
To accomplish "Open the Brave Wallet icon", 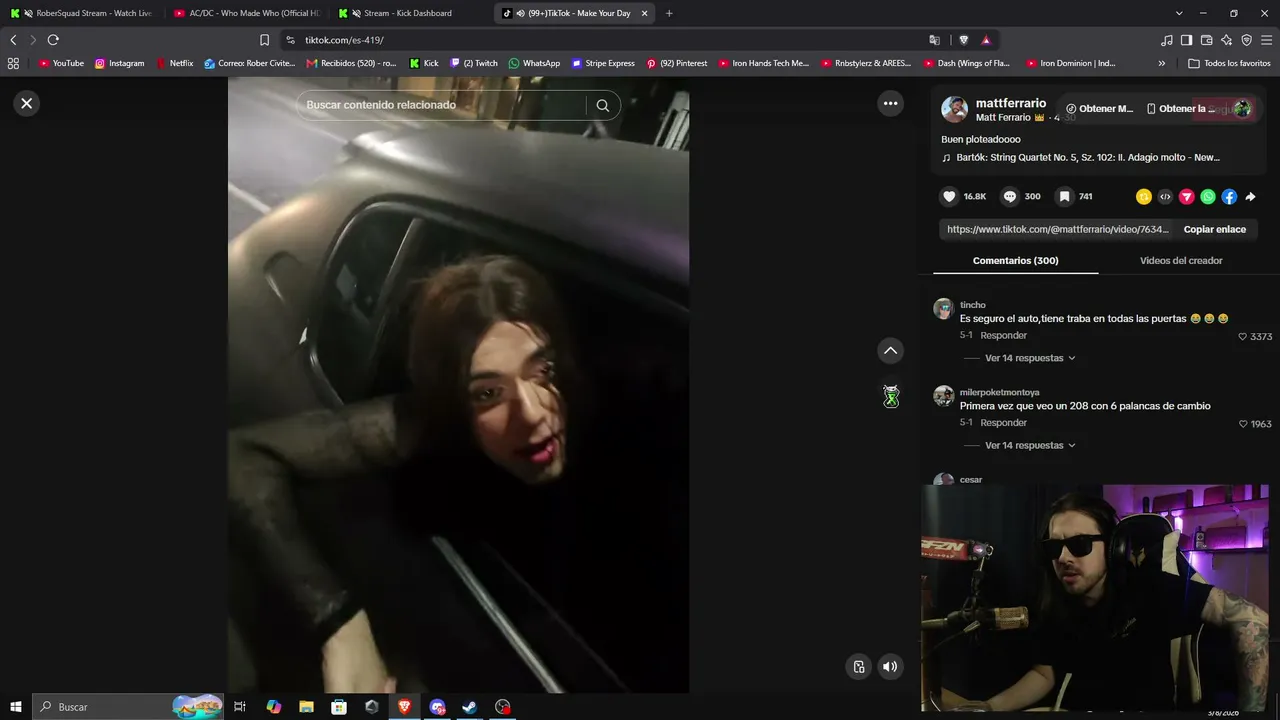I will (x=1206, y=40).
